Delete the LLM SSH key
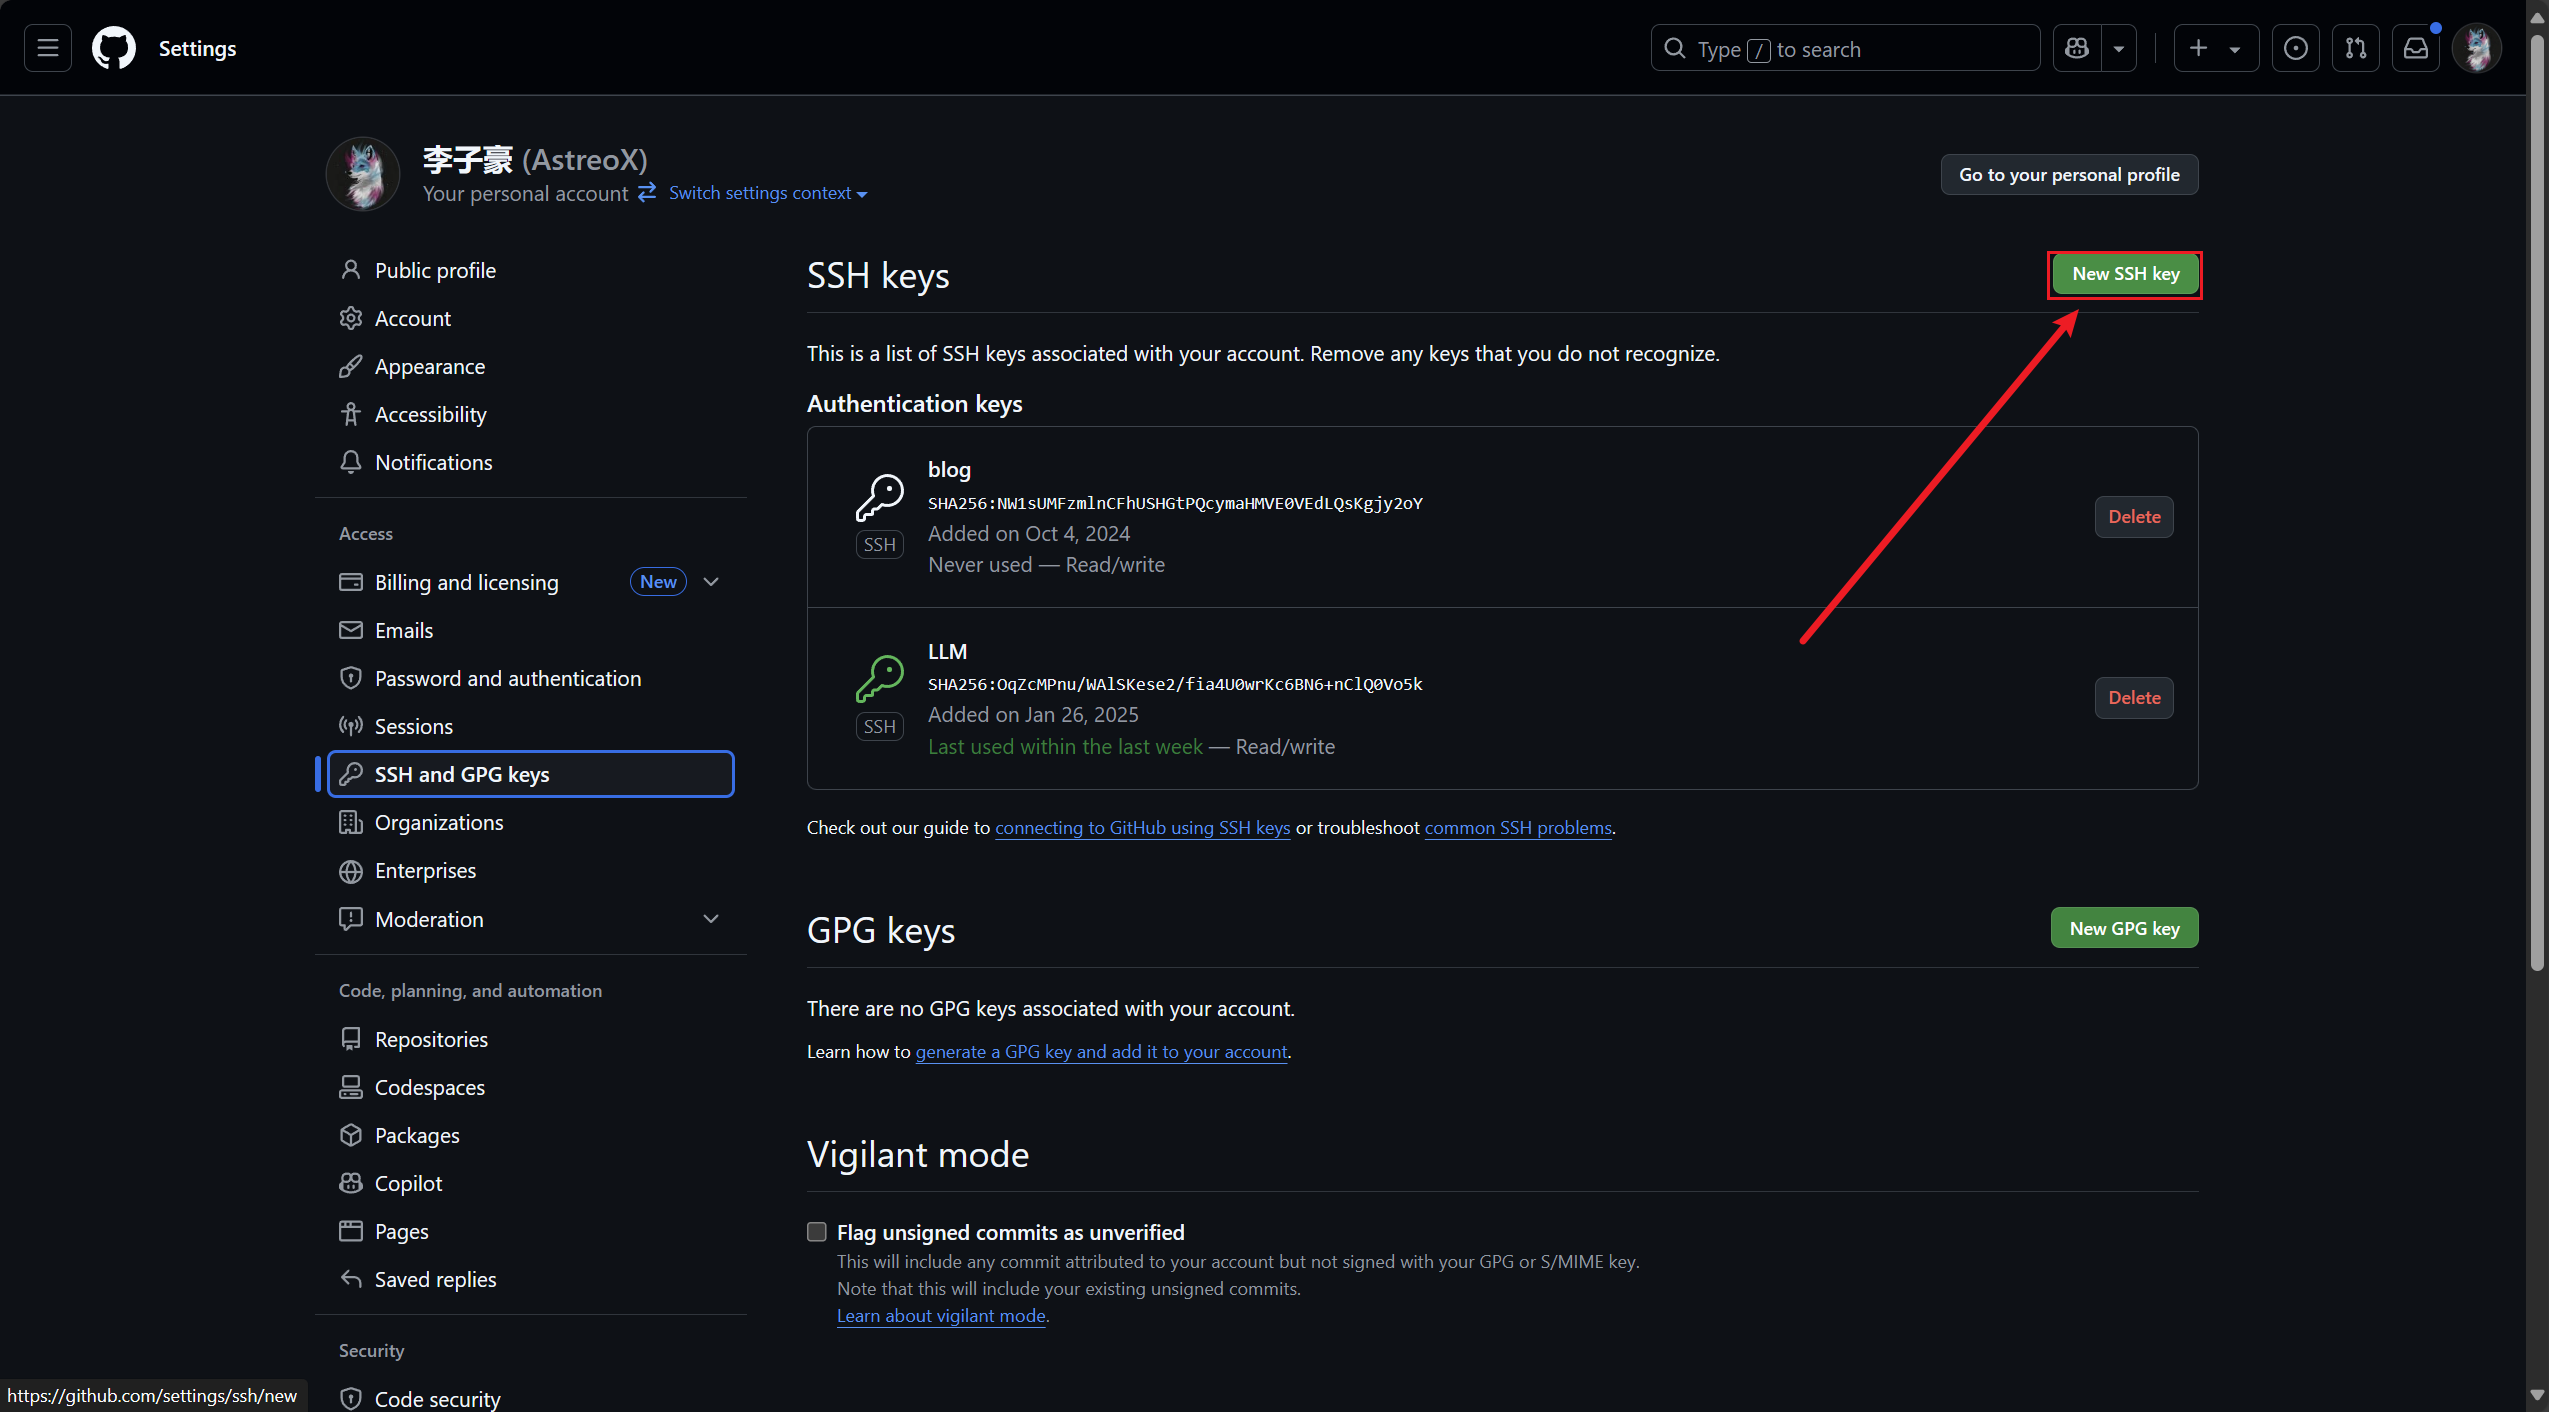 coord(2134,698)
